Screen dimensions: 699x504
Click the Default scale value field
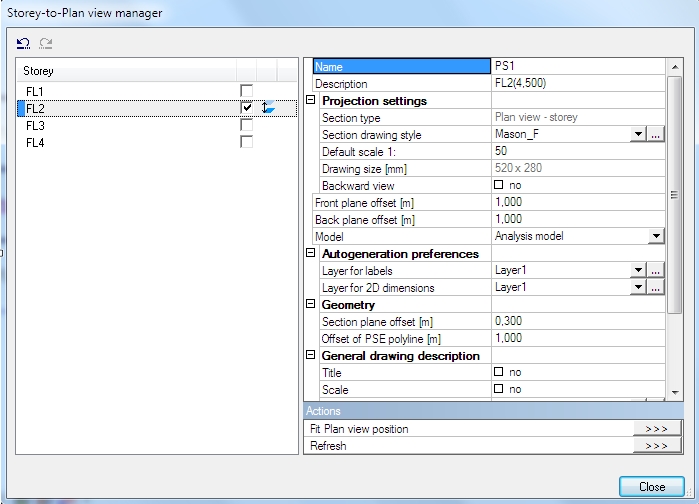575,151
